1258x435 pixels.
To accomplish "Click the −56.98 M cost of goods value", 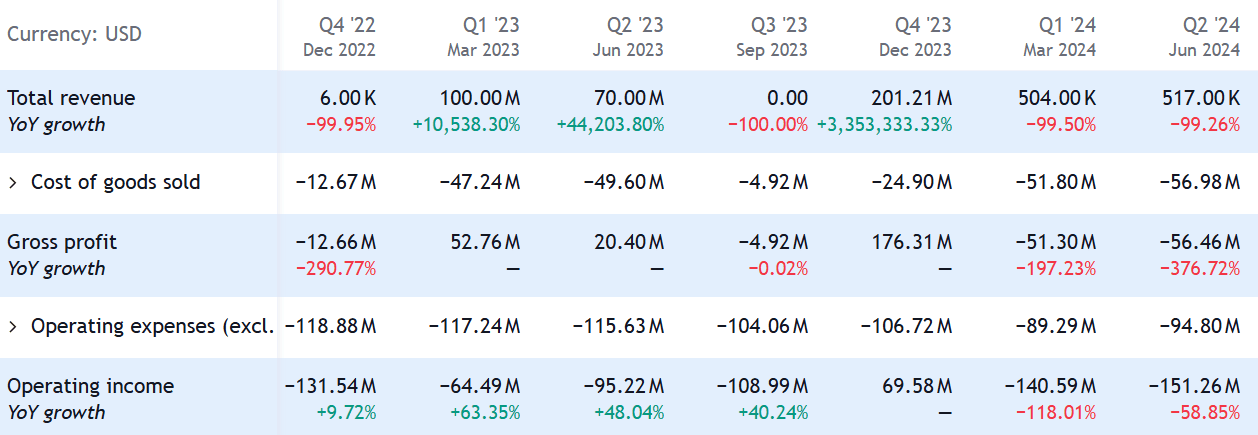I will coord(1199,182).
